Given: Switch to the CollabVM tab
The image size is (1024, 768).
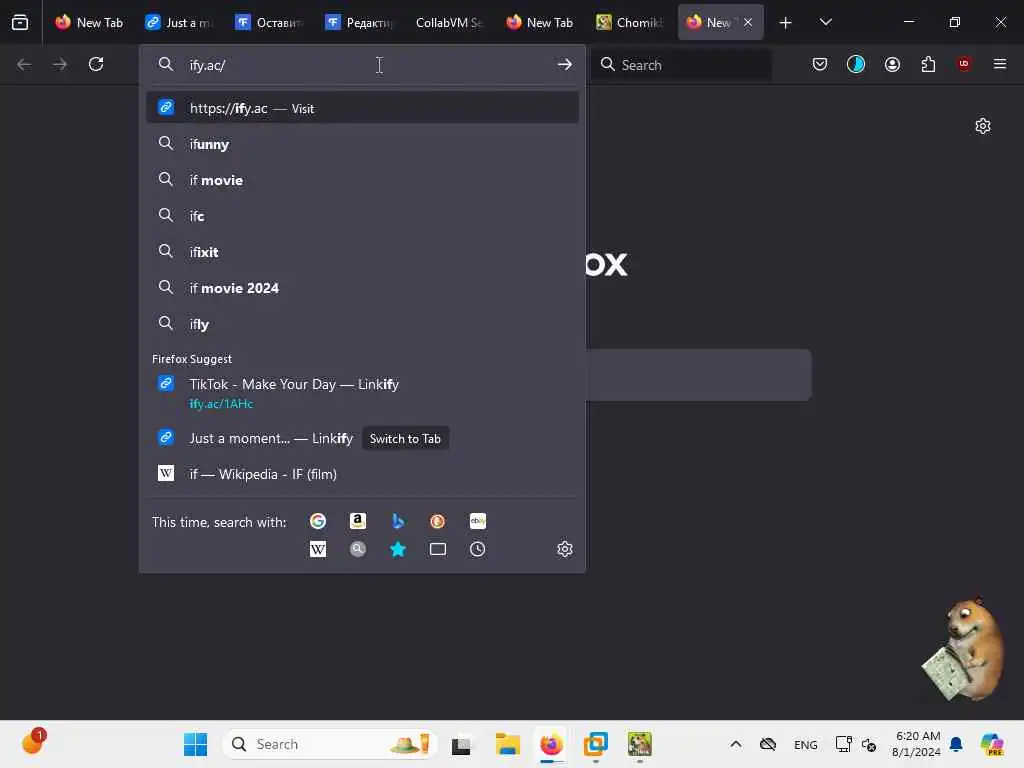Looking at the screenshot, I should tap(450, 23).
